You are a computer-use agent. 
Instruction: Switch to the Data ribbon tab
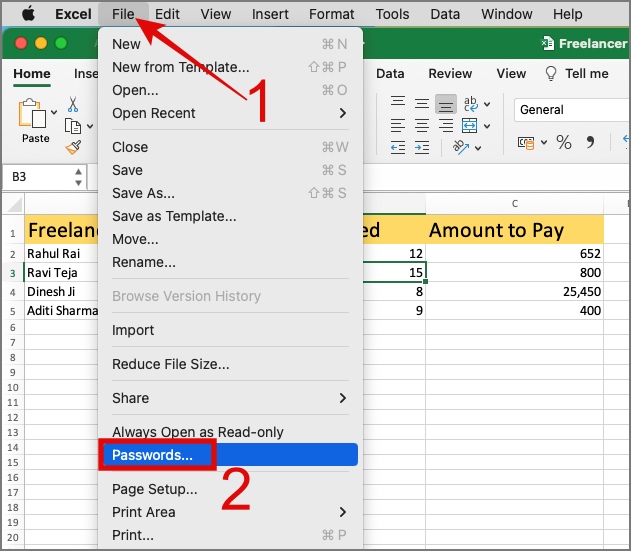pos(390,74)
